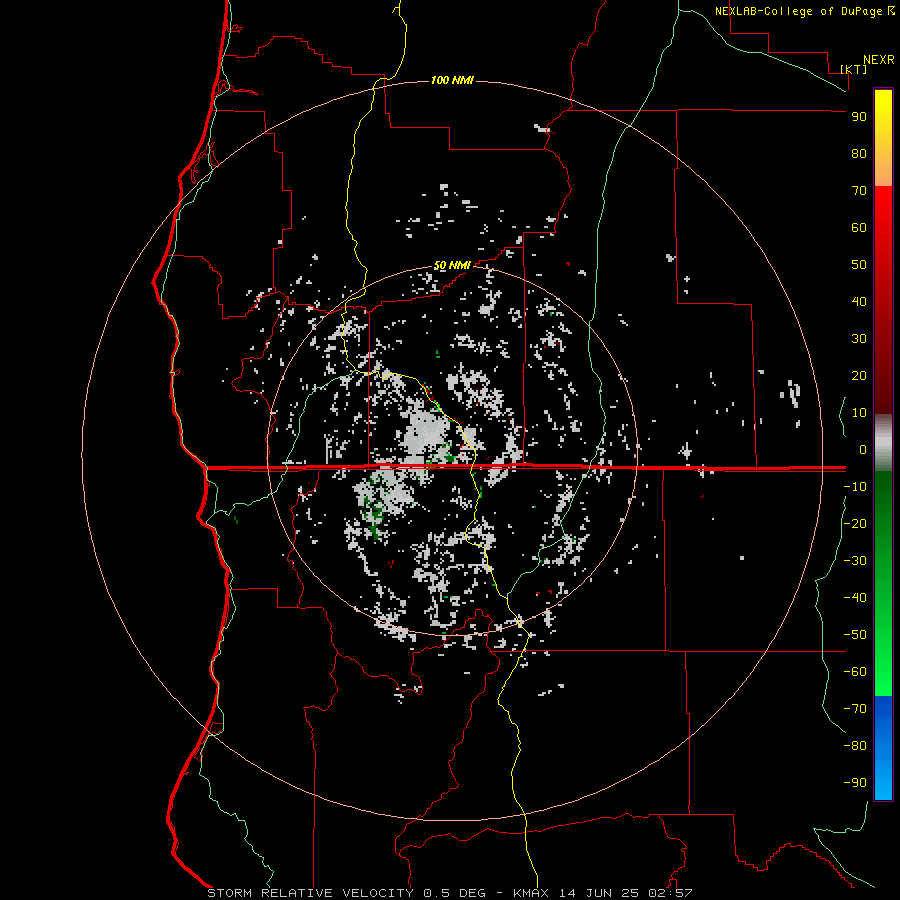
Task: Click the -30 value on velocity scale
Action: (x=855, y=561)
